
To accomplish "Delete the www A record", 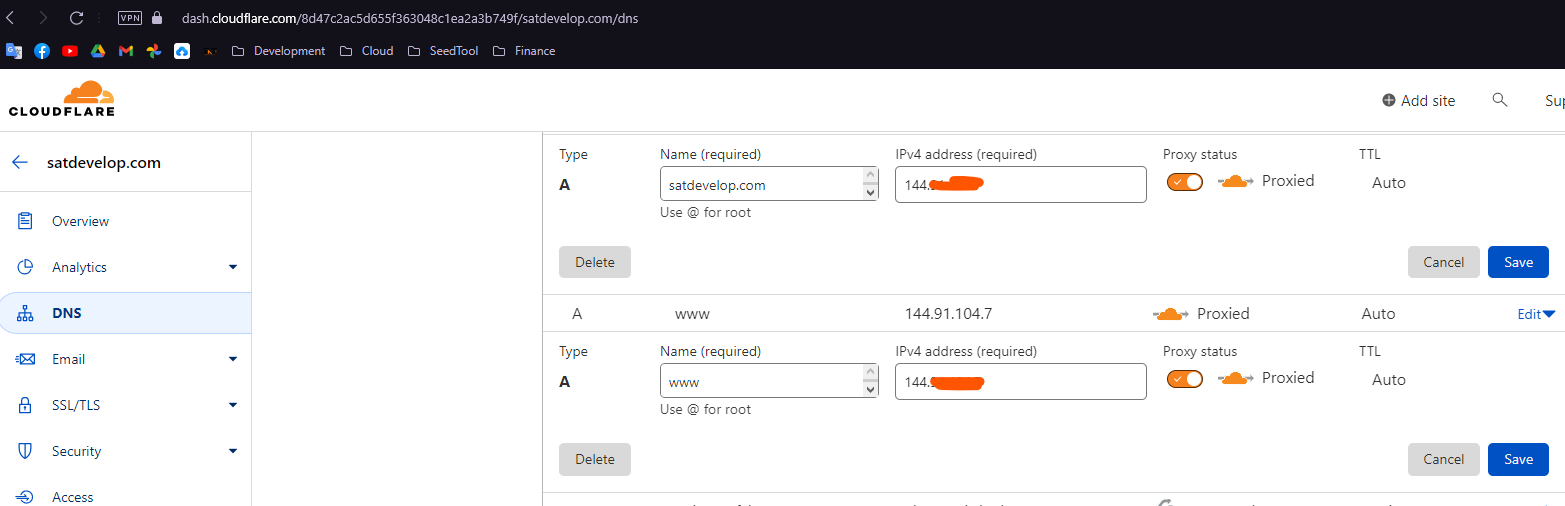I will pos(595,459).
